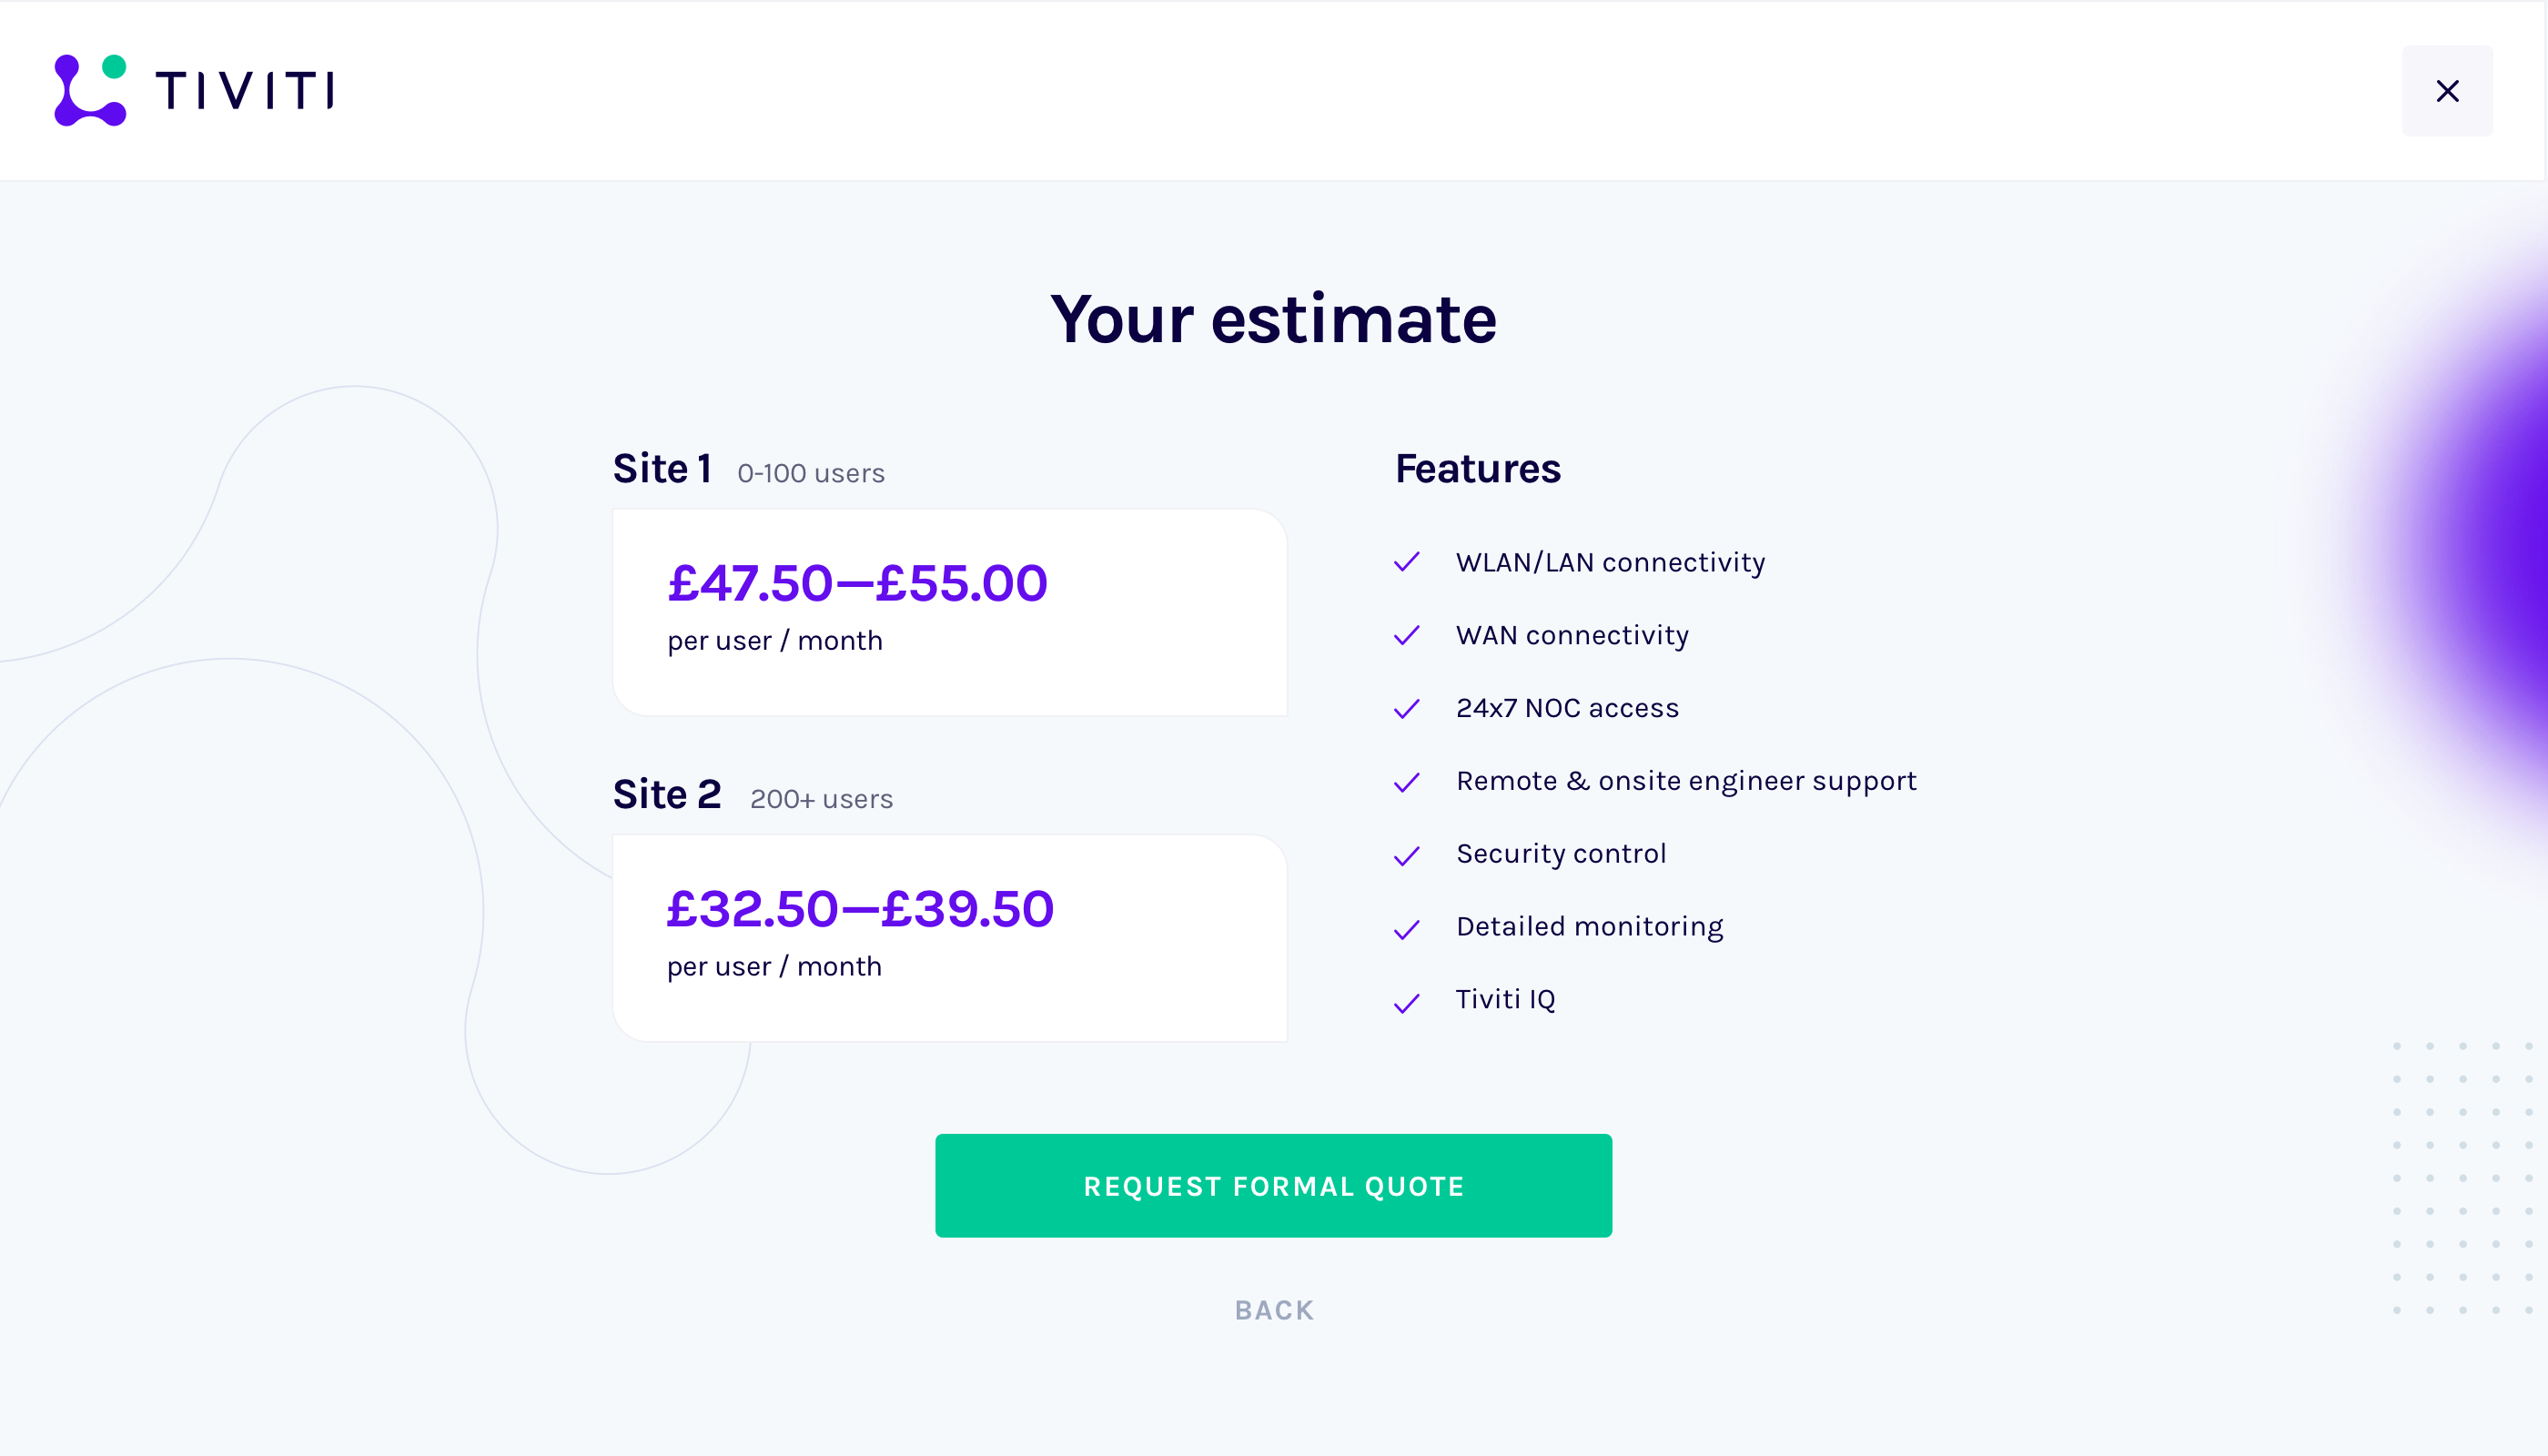This screenshot has height=1456, width=2548.
Task: Click the "0-100 users" label
Action: pos(811,474)
